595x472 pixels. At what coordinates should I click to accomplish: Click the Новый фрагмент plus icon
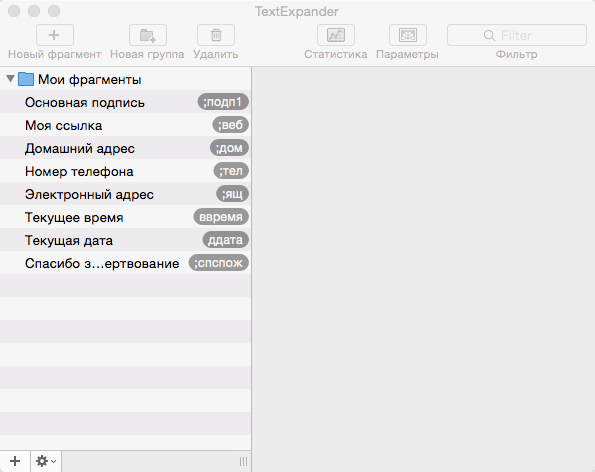(x=55, y=35)
